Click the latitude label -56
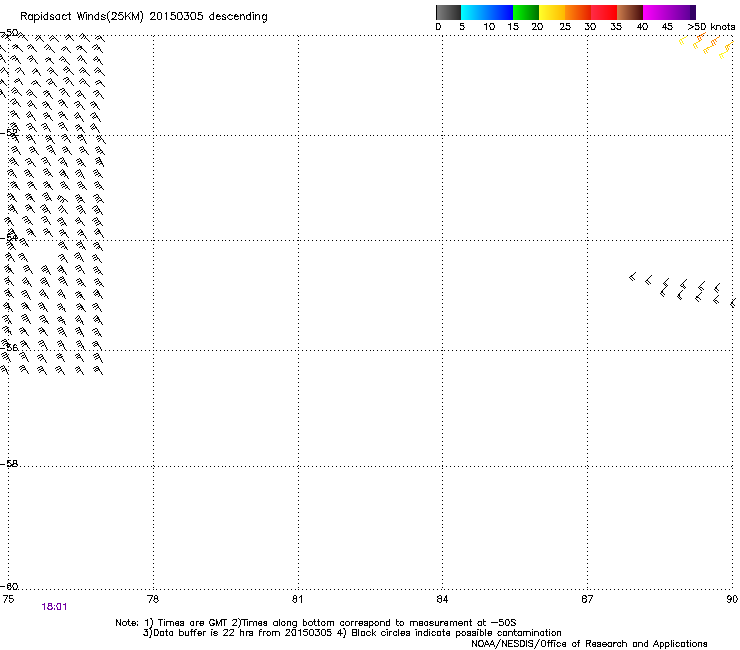 [x=9, y=348]
